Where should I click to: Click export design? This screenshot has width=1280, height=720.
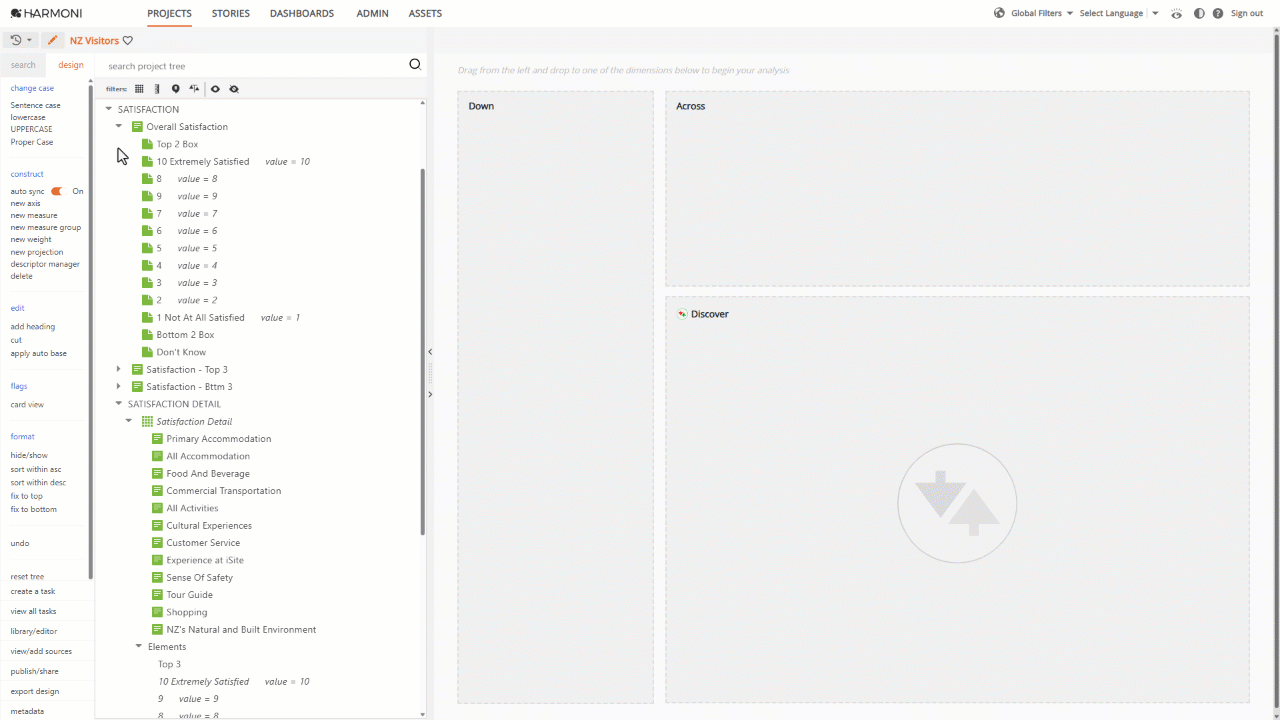pyautogui.click(x=35, y=691)
